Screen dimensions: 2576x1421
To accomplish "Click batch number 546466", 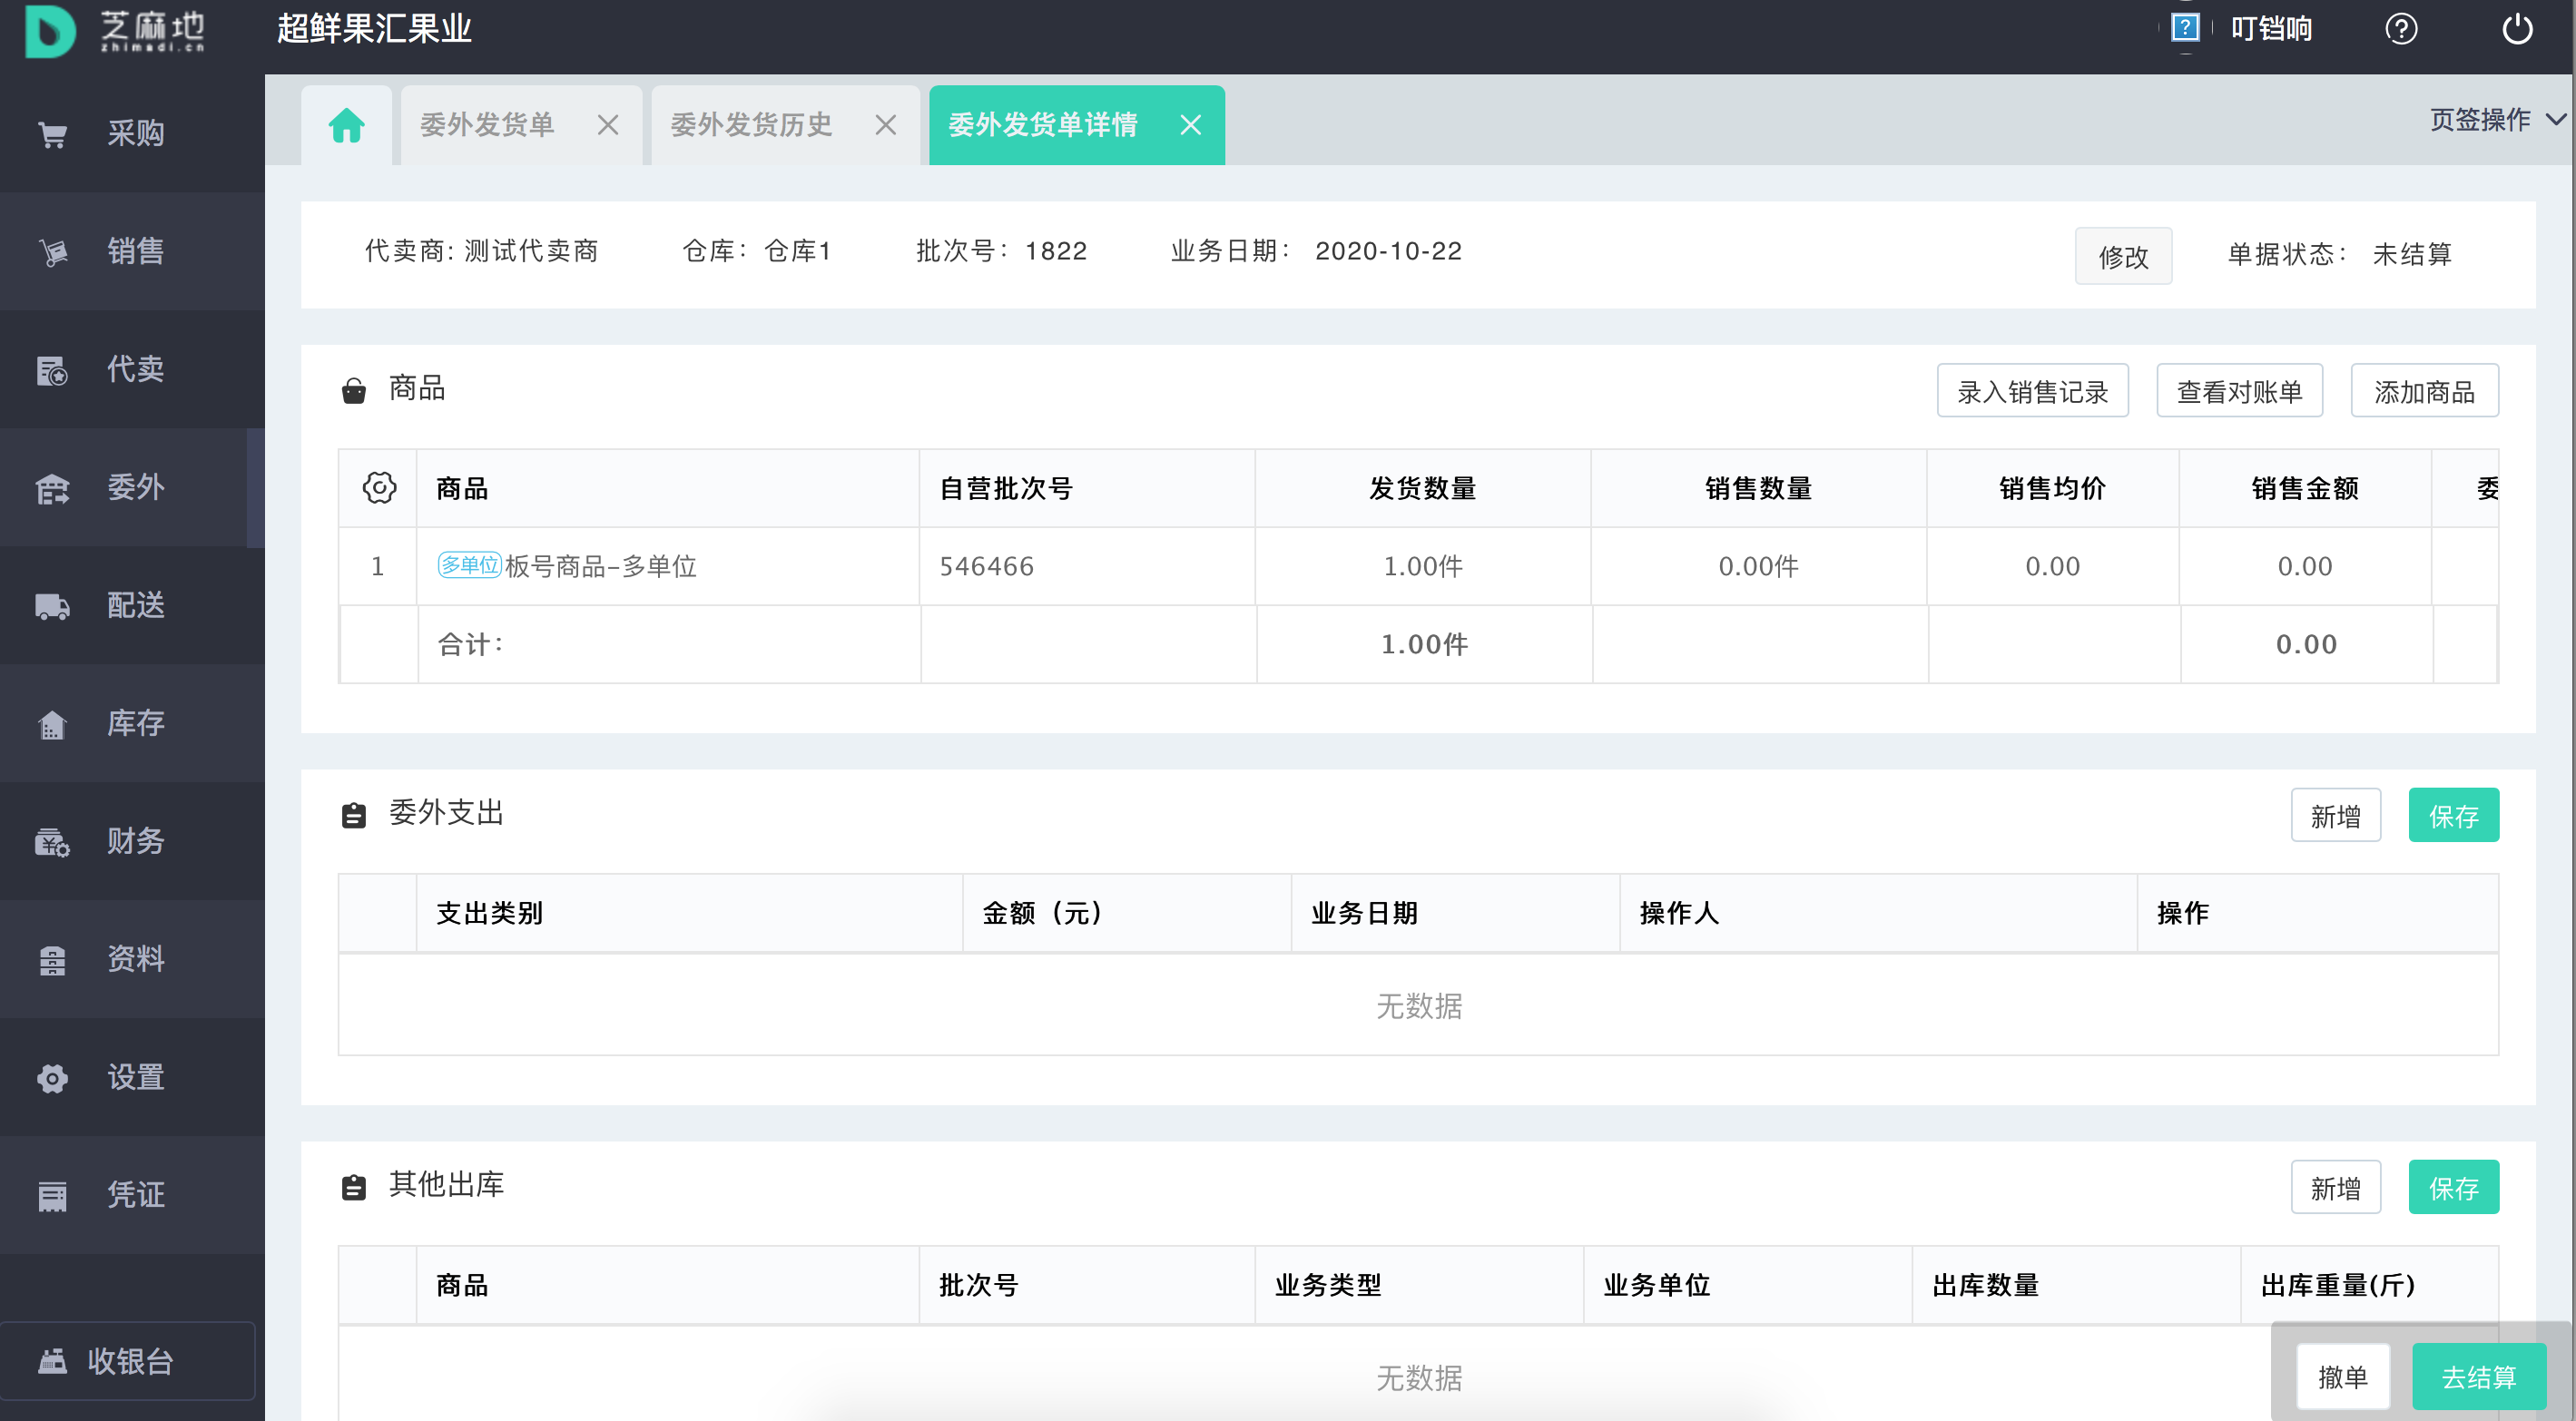I will [x=986, y=567].
